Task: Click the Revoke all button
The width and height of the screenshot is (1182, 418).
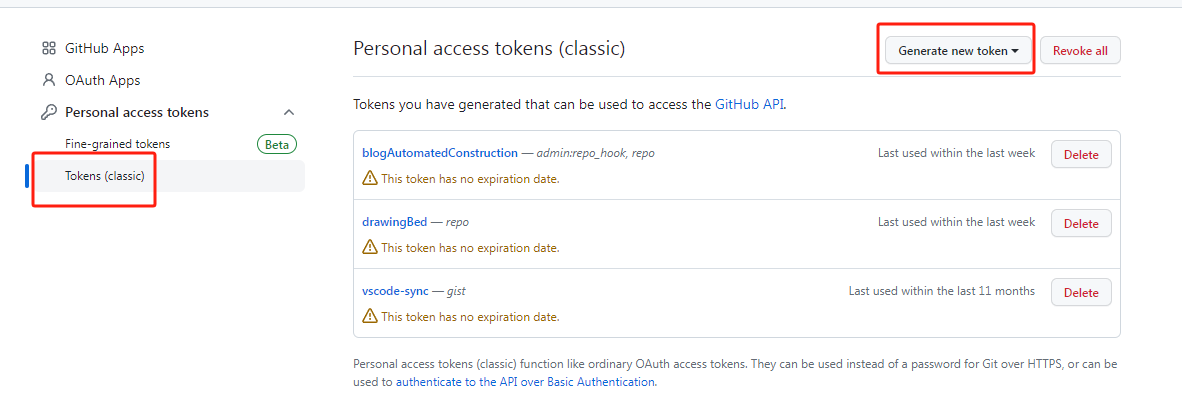Action: [x=1080, y=50]
